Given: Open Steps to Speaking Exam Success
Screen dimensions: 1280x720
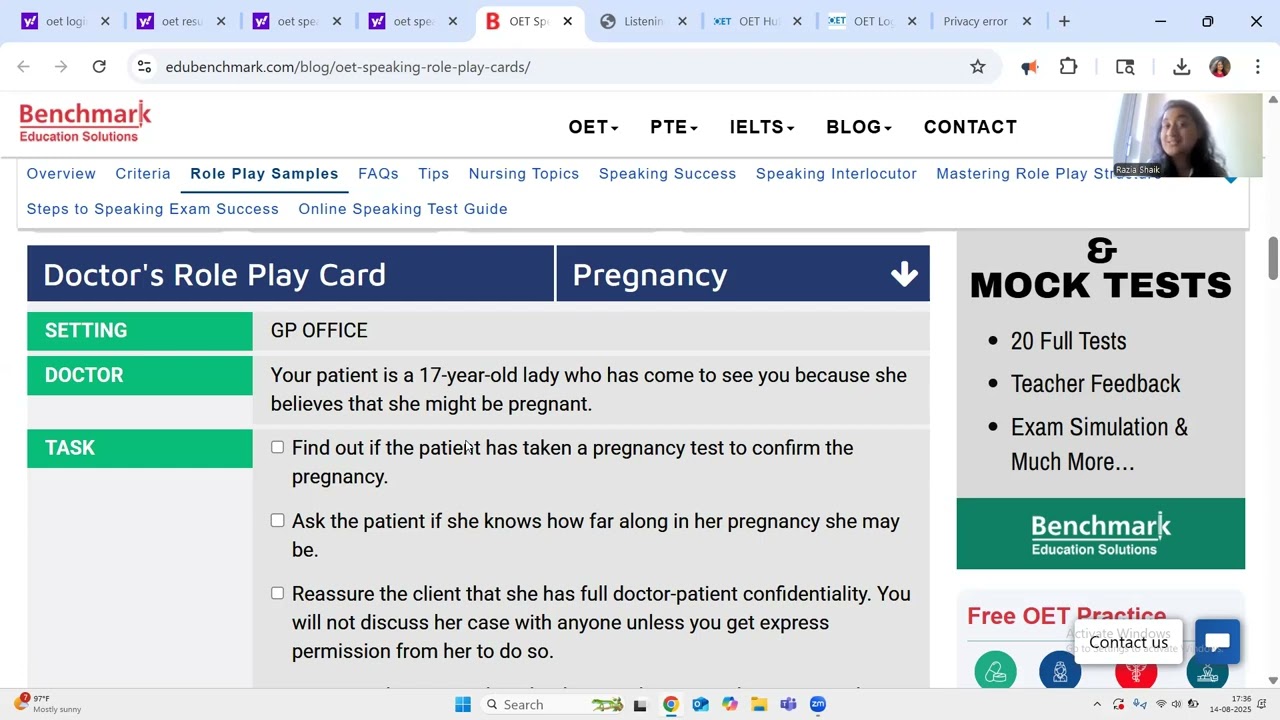Looking at the screenshot, I should (152, 209).
